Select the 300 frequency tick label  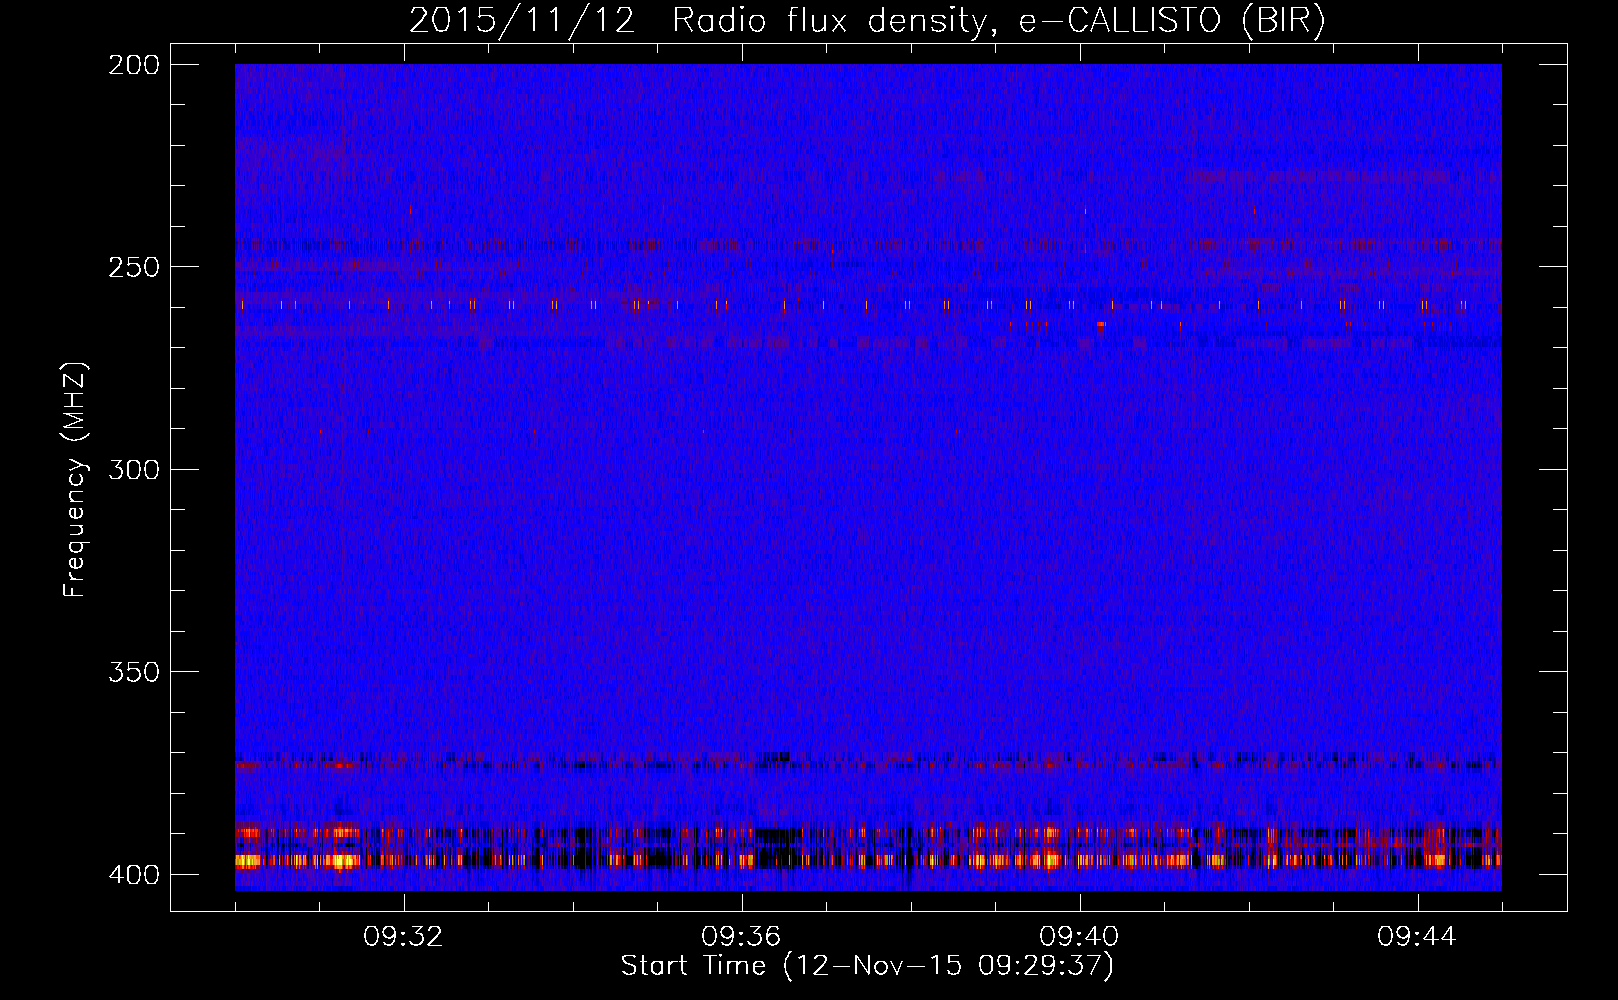click(x=134, y=469)
